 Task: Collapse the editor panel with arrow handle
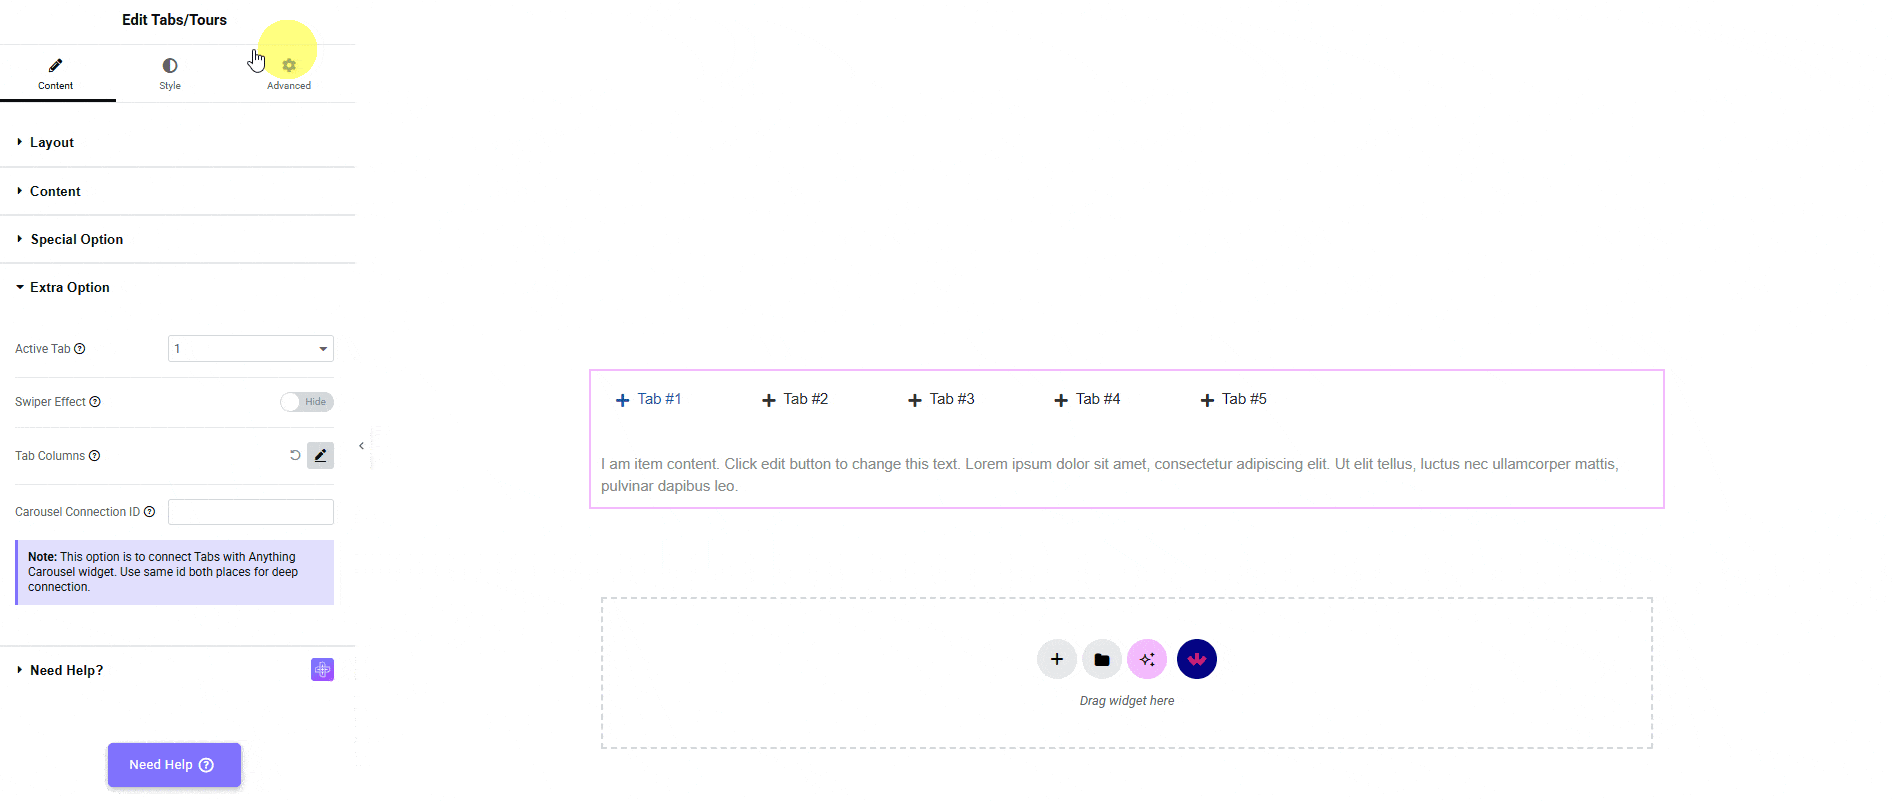pos(361,446)
